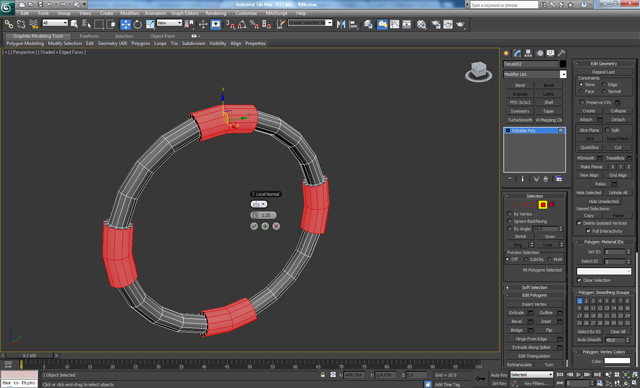Uncheck Full Interactivity
Screen dimensions: 640x388
(588, 231)
